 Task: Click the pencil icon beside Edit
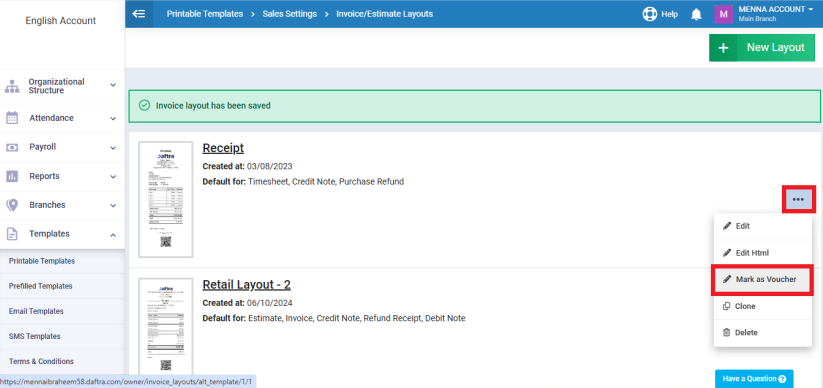727,226
